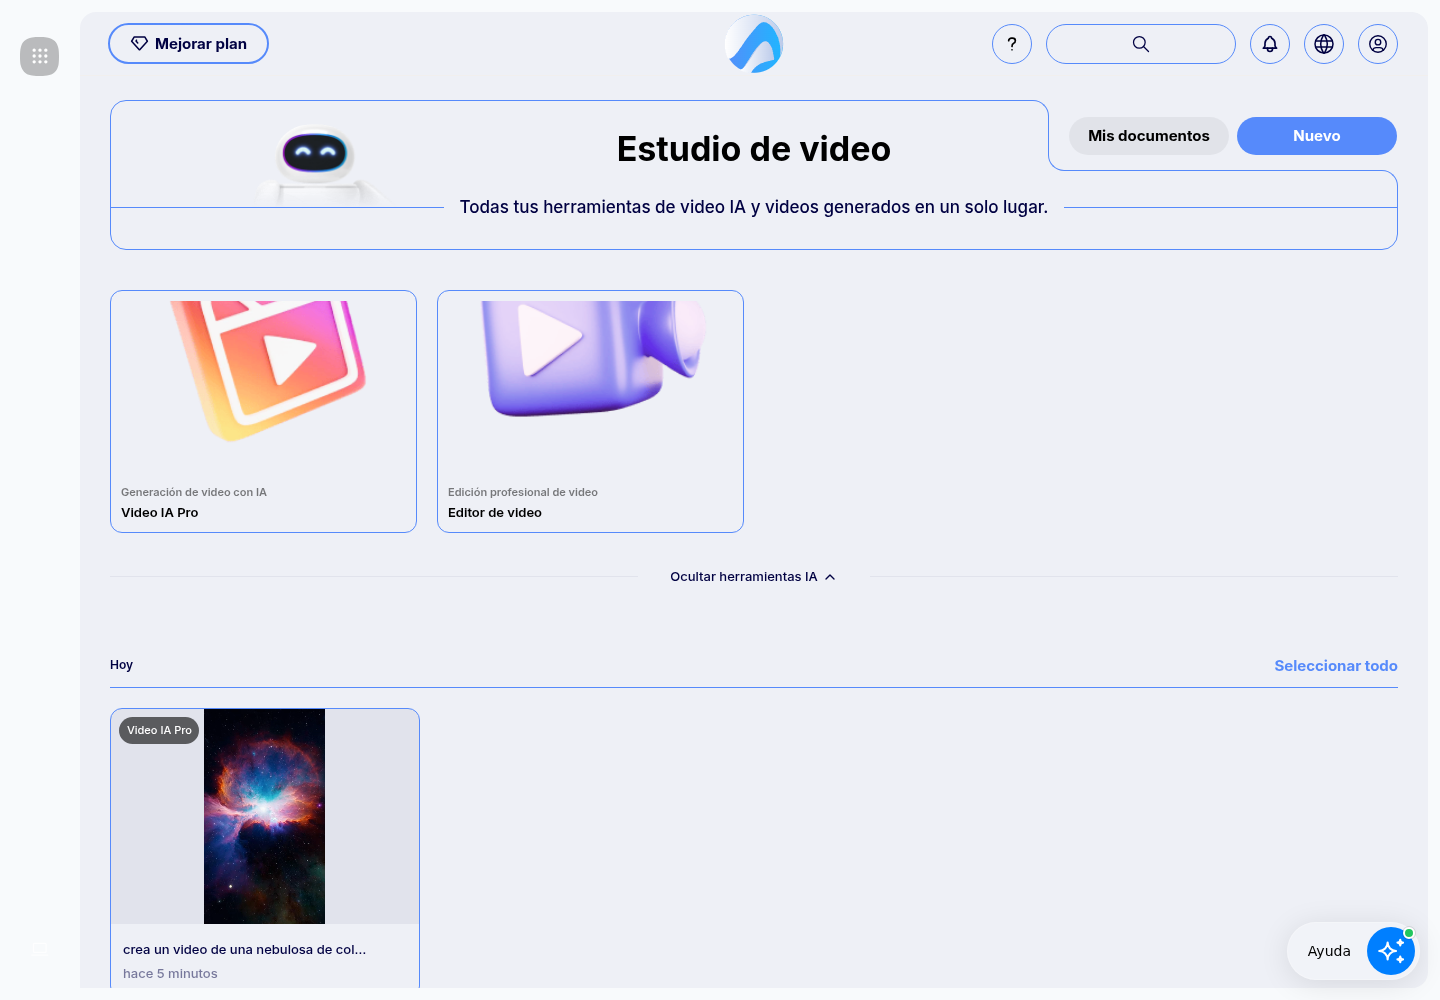Click the search field
The width and height of the screenshot is (1440, 1000).
tap(1141, 44)
